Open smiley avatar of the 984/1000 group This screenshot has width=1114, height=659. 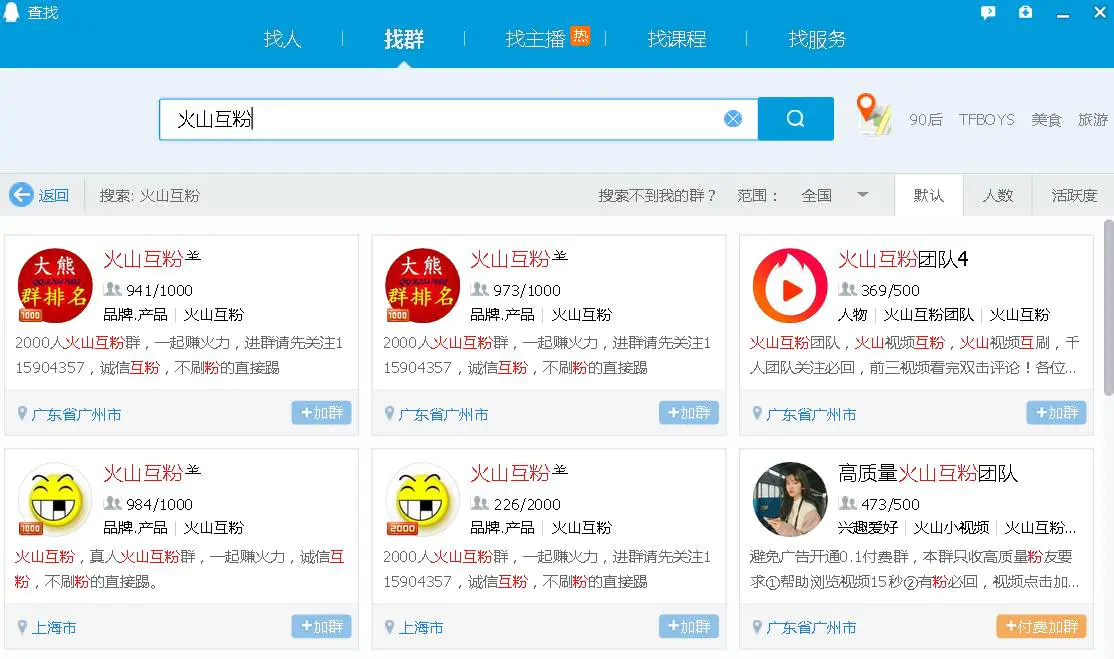click(x=55, y=499)
